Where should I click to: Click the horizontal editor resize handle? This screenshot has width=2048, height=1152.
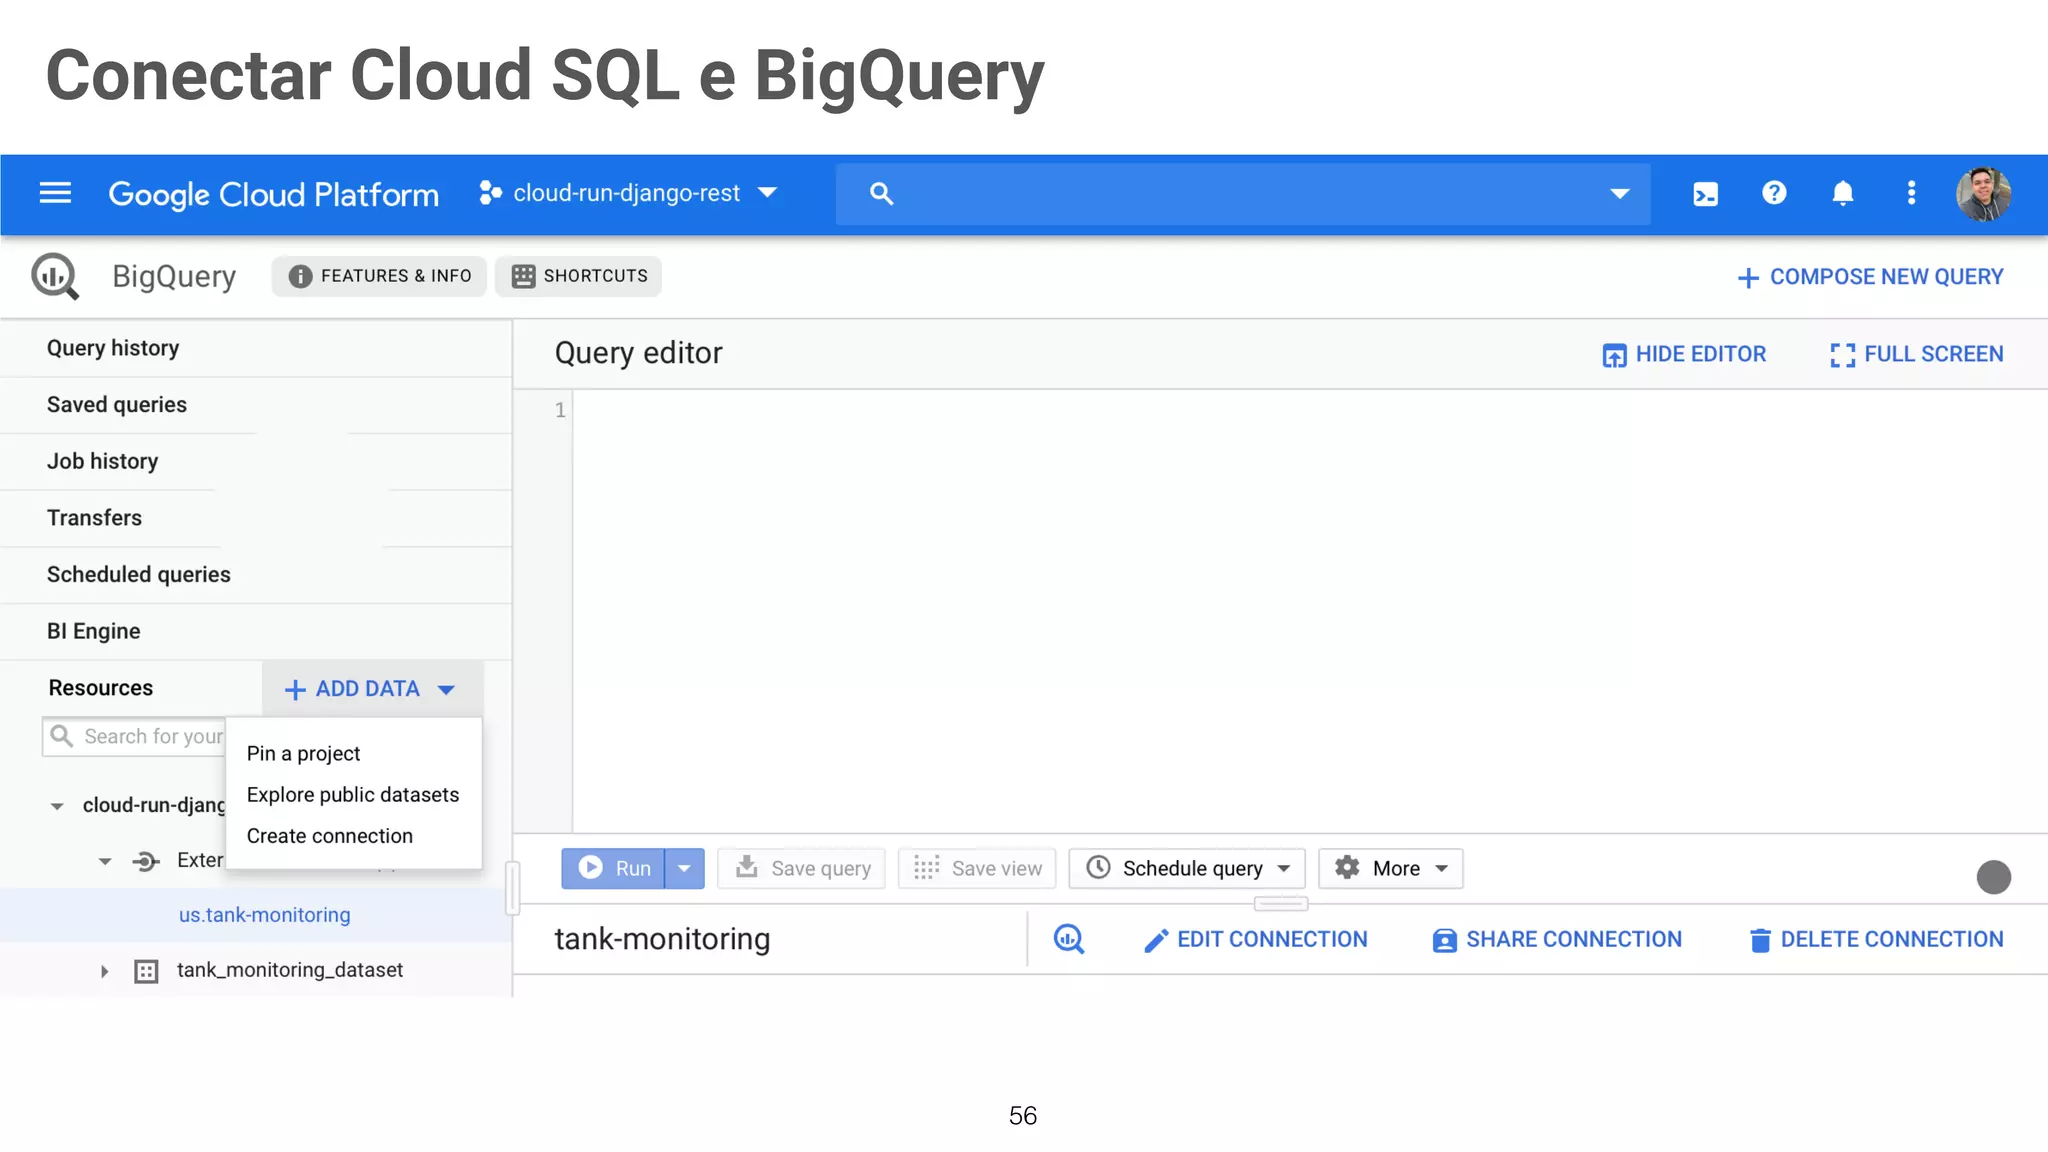pyautogui.click(x=1280, y=904)
